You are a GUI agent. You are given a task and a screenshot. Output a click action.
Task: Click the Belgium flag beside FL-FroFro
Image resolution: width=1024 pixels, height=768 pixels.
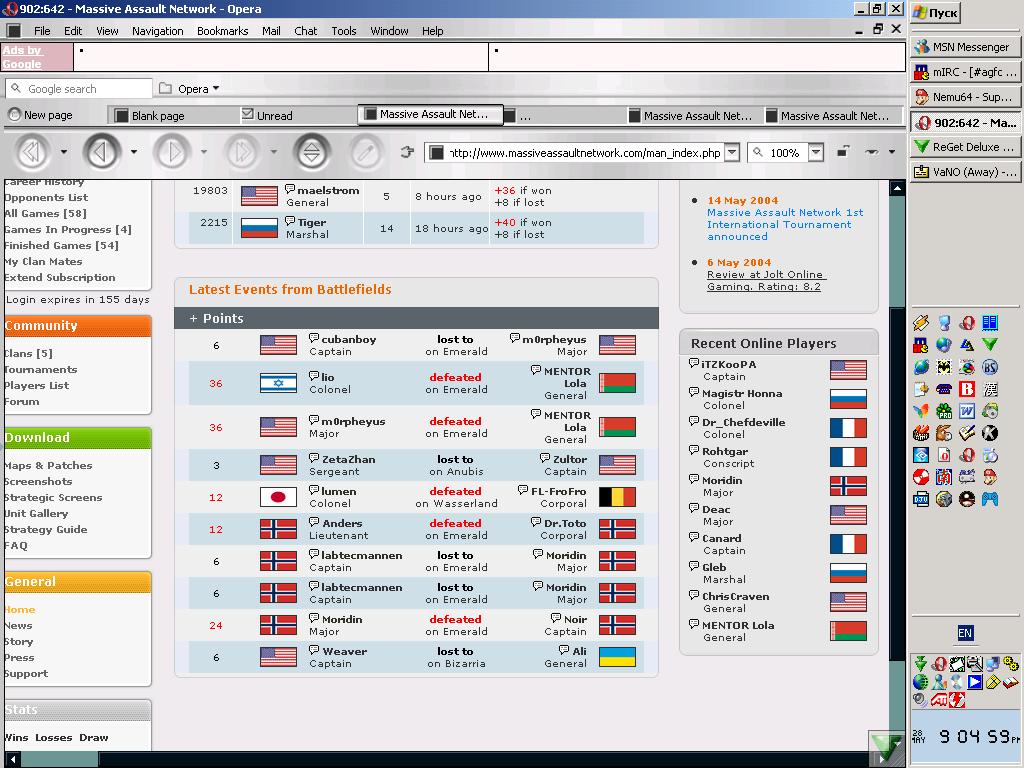(x=617, y=498)
